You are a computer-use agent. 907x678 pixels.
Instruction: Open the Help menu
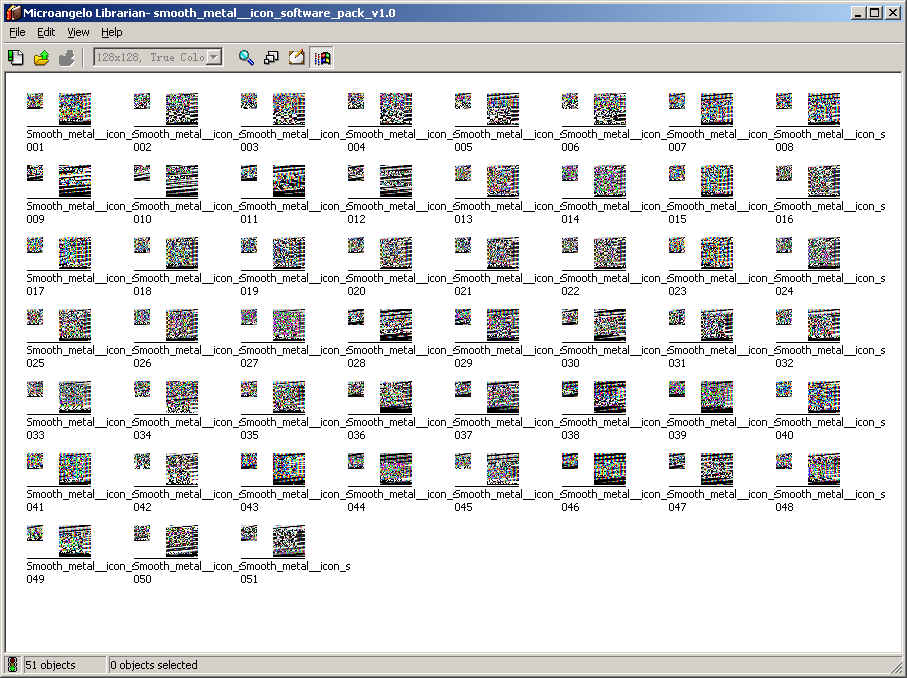coord(112,32)
